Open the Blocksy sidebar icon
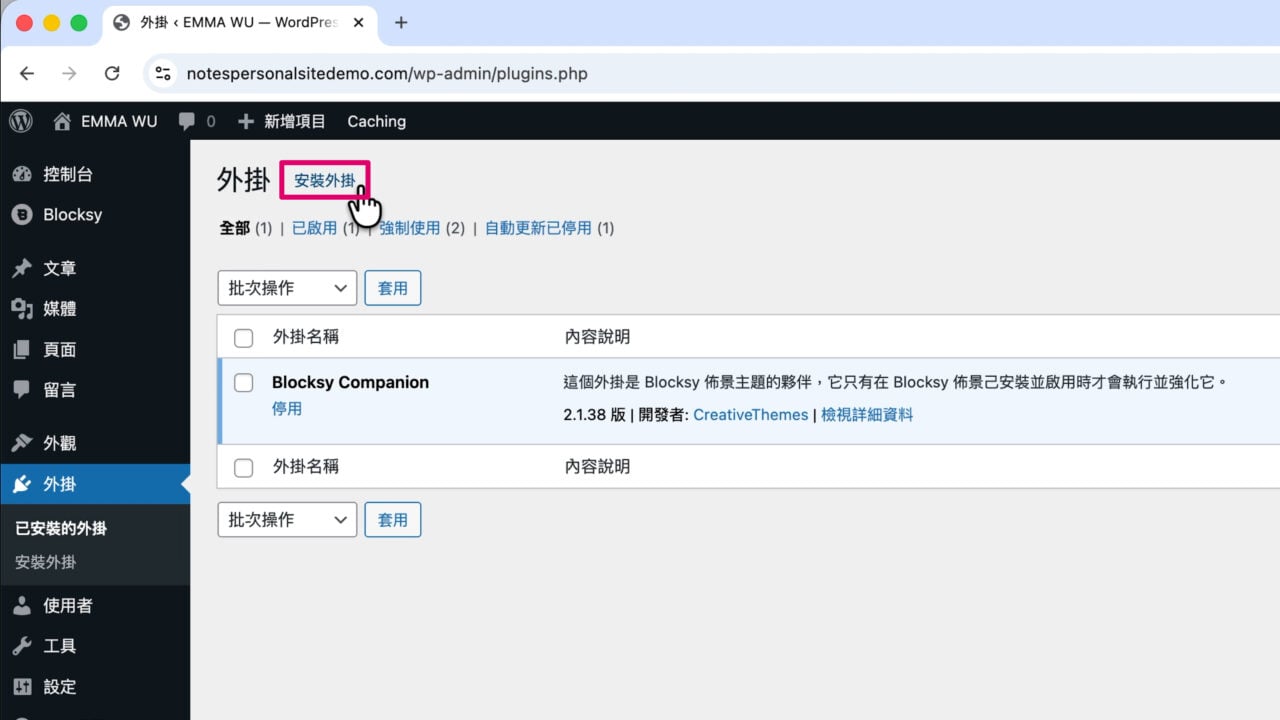This screenshot has width=1280, height=720. (22, 215)
